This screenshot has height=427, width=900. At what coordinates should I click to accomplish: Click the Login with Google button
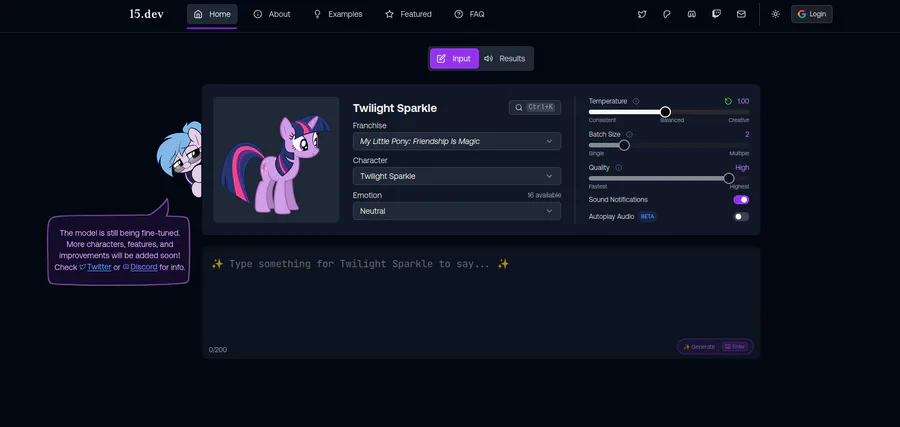(x=812, y=14)
